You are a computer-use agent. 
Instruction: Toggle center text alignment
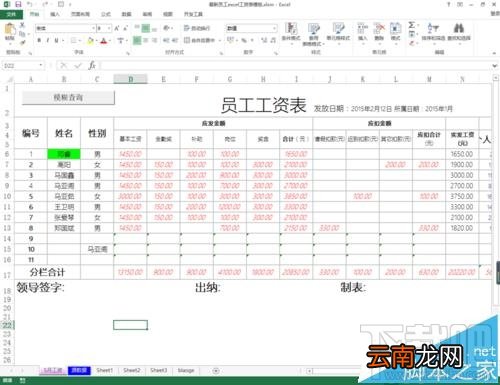pyautogui.click(x=146, y=41)
